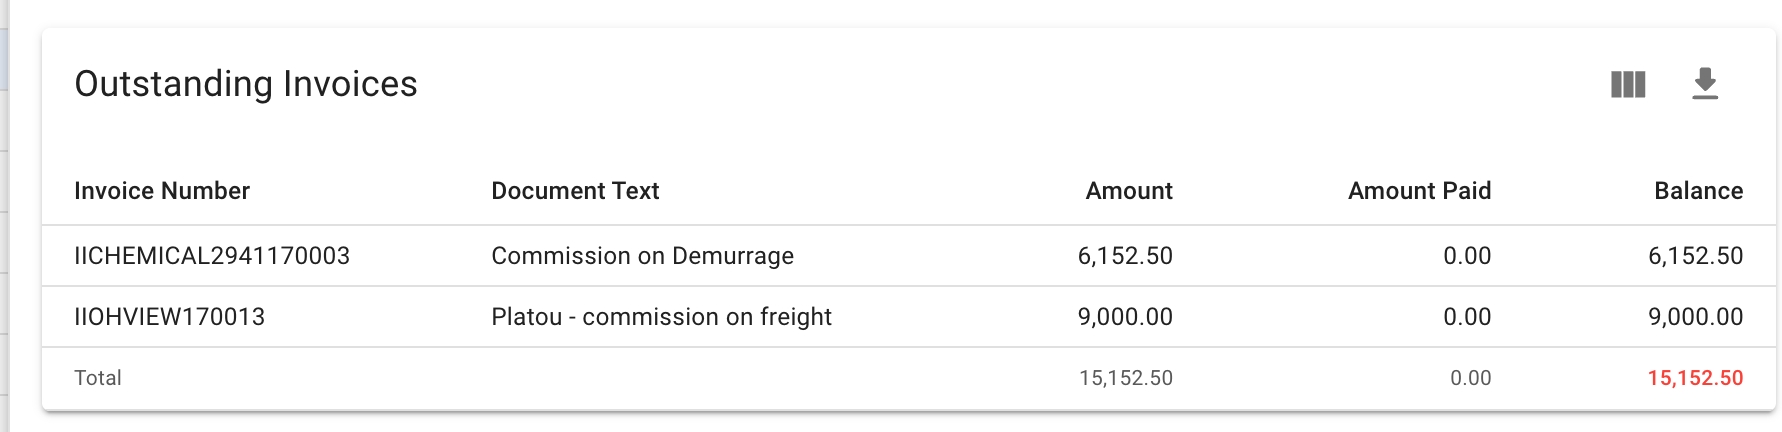Sort by Document Text column header
The height and width of the screenshot is (432, 1782).
pos(575,191)
